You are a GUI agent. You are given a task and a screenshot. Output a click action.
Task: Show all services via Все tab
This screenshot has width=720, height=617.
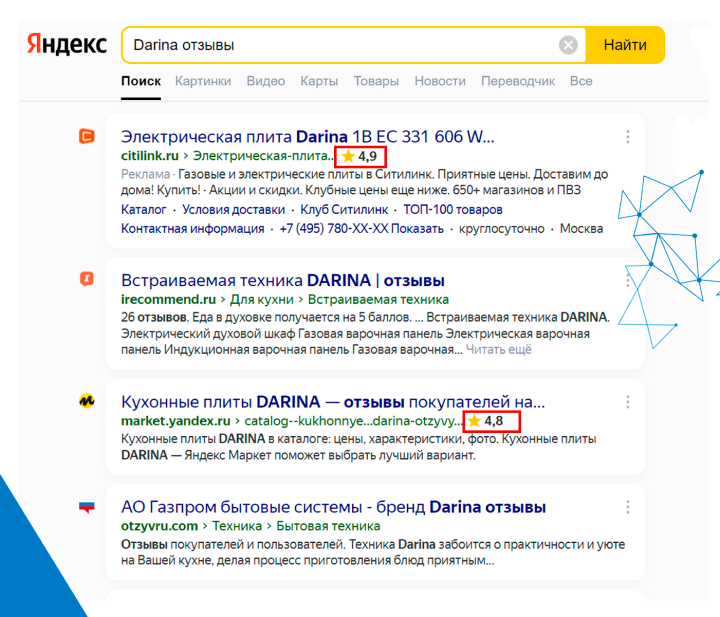click(581, 81)
